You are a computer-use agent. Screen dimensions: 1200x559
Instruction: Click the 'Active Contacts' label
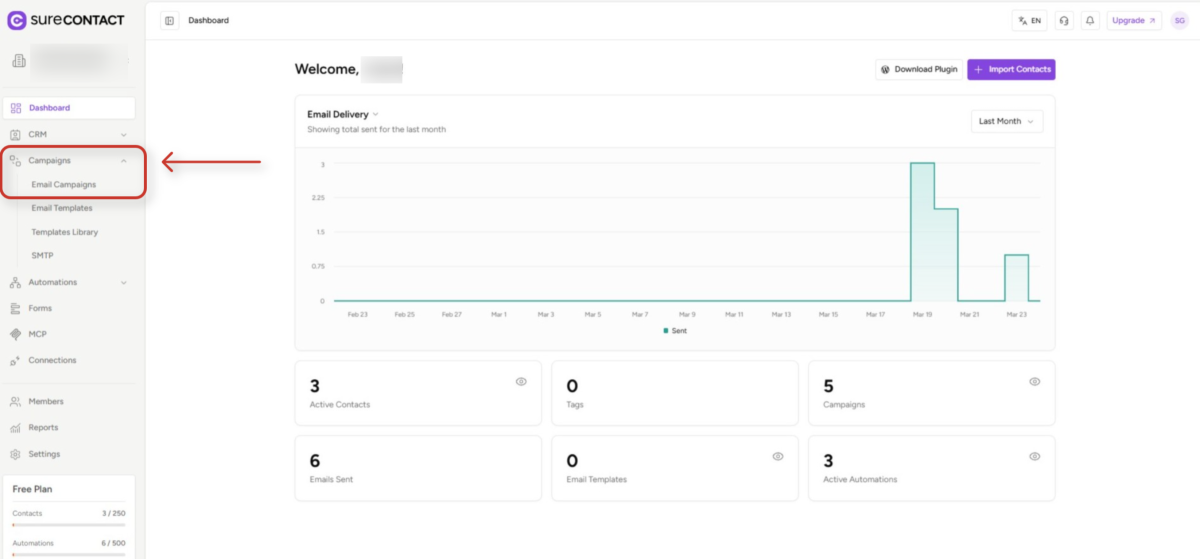coord(340,405)
